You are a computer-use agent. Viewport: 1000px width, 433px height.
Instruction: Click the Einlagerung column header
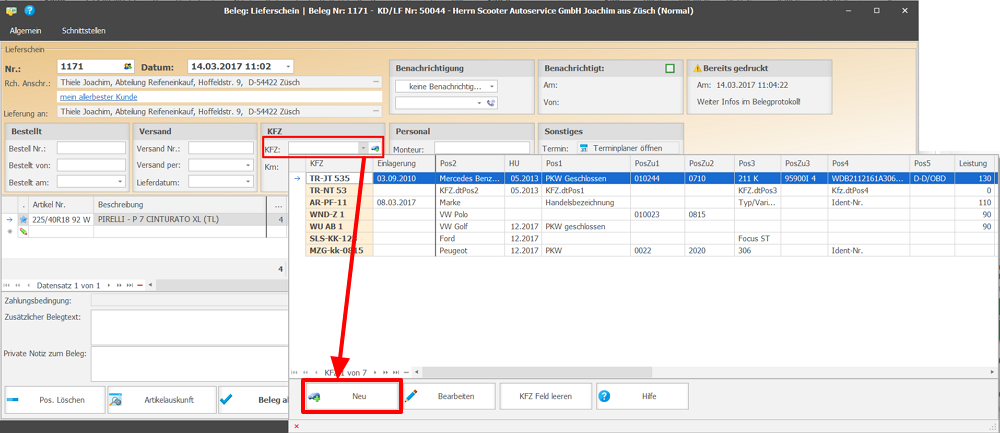click(x=403, y=164)
